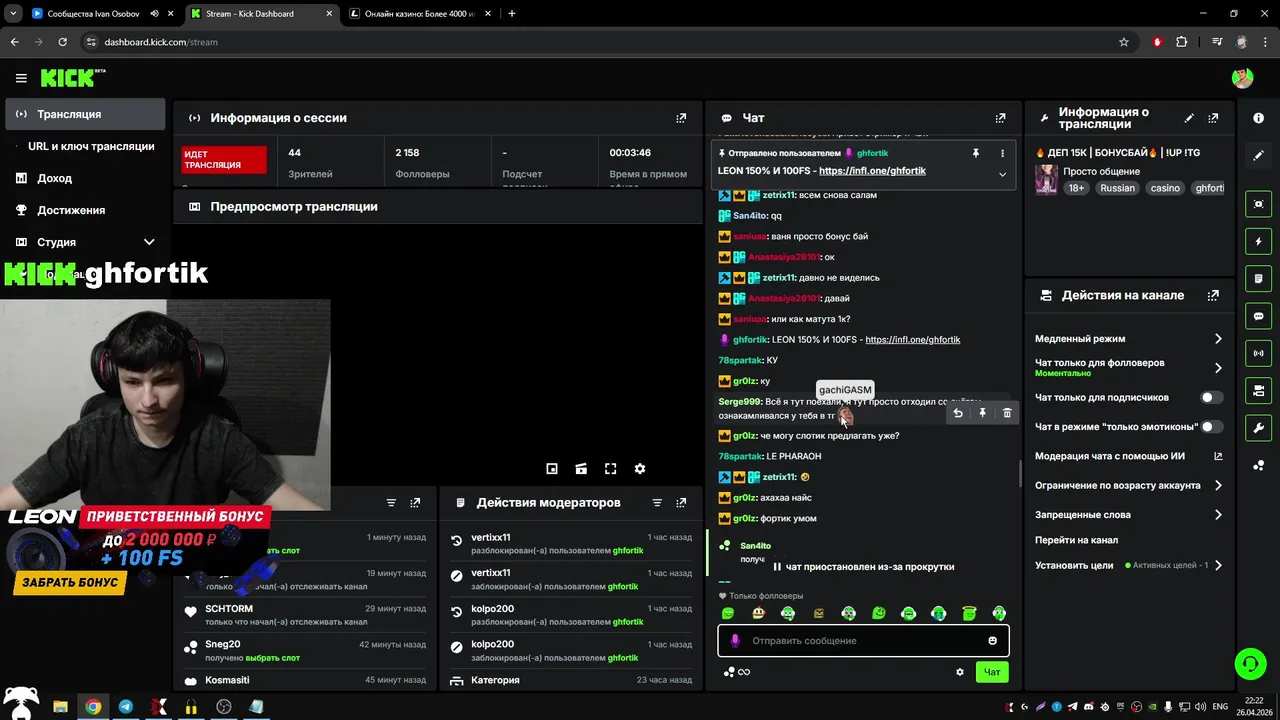This screenshot has height=720, width=1280.
Task: Pop out the stream information panel
Action: click(x=1213, y=118)
